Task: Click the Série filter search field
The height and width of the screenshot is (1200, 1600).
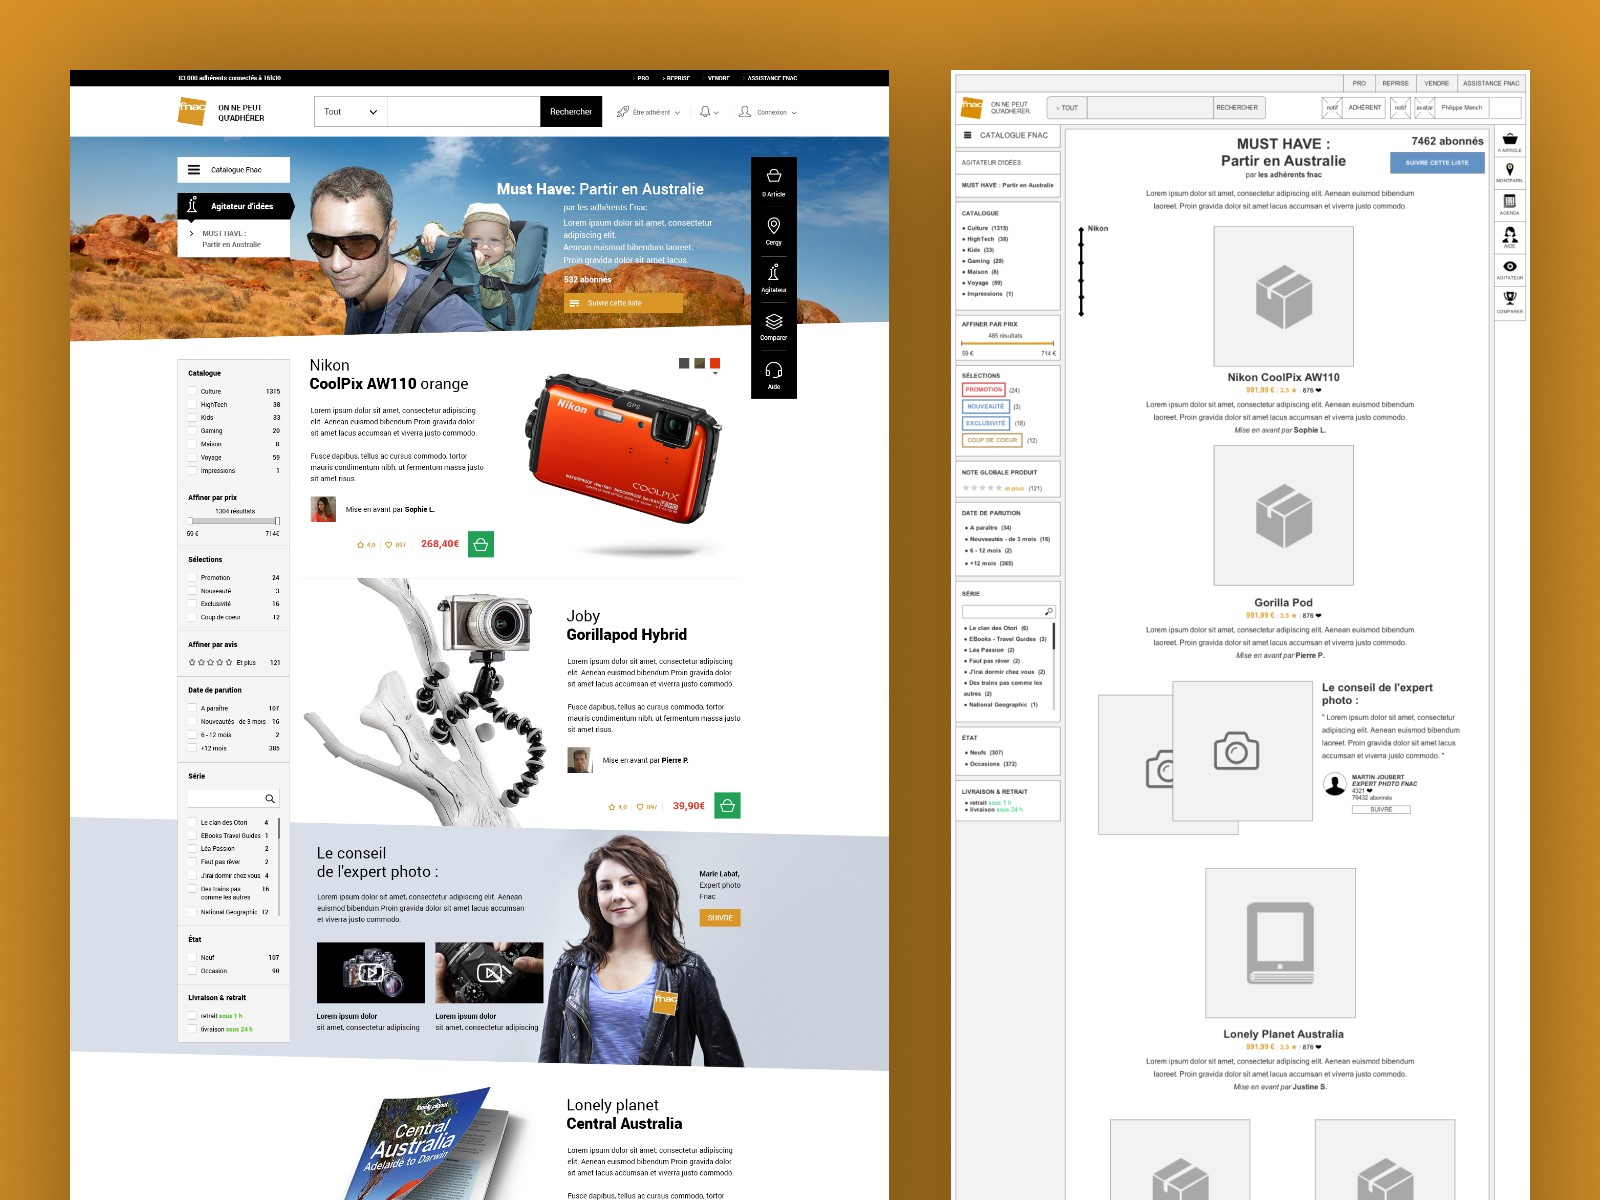Action: (x=234, y=798)
